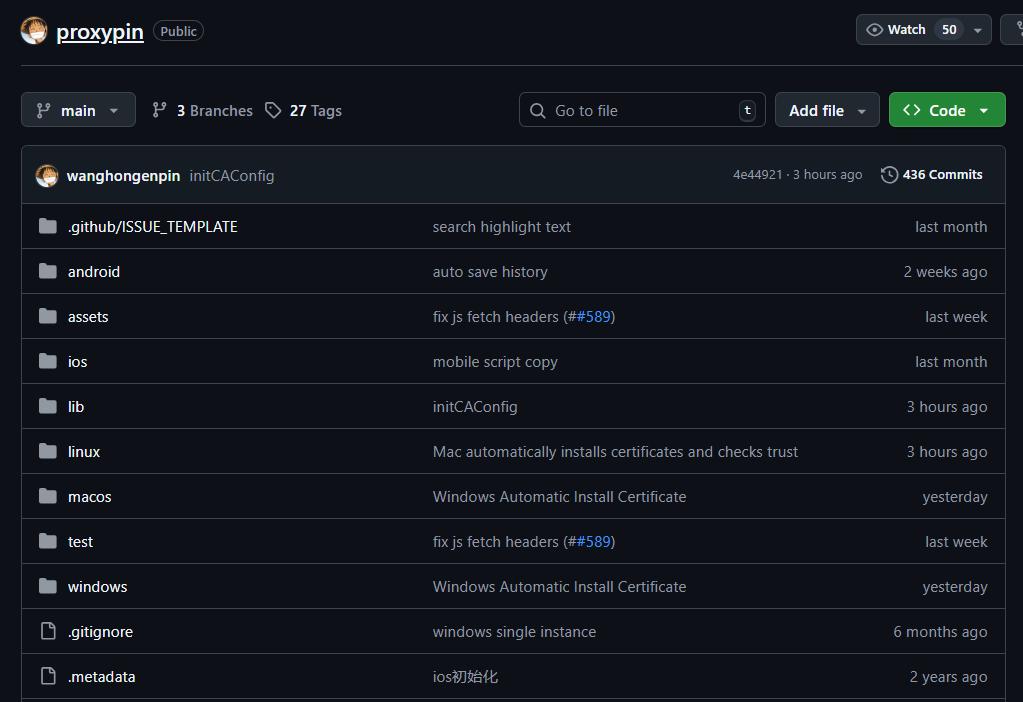Click the commits history clock icon
Image resolution: width=1023 pixels, height=702 pixels.
[889, 175]
